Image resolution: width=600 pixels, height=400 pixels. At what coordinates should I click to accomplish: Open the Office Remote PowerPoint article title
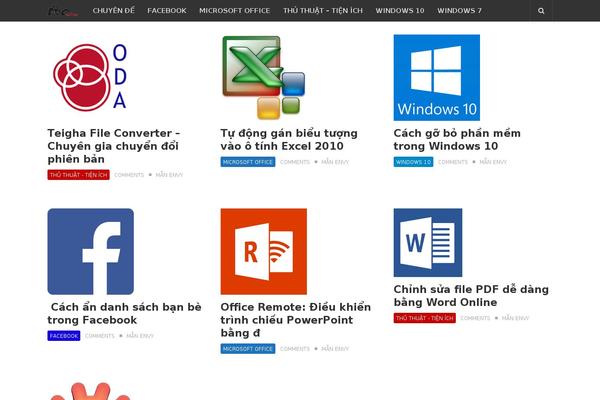(x=295, y=320)
